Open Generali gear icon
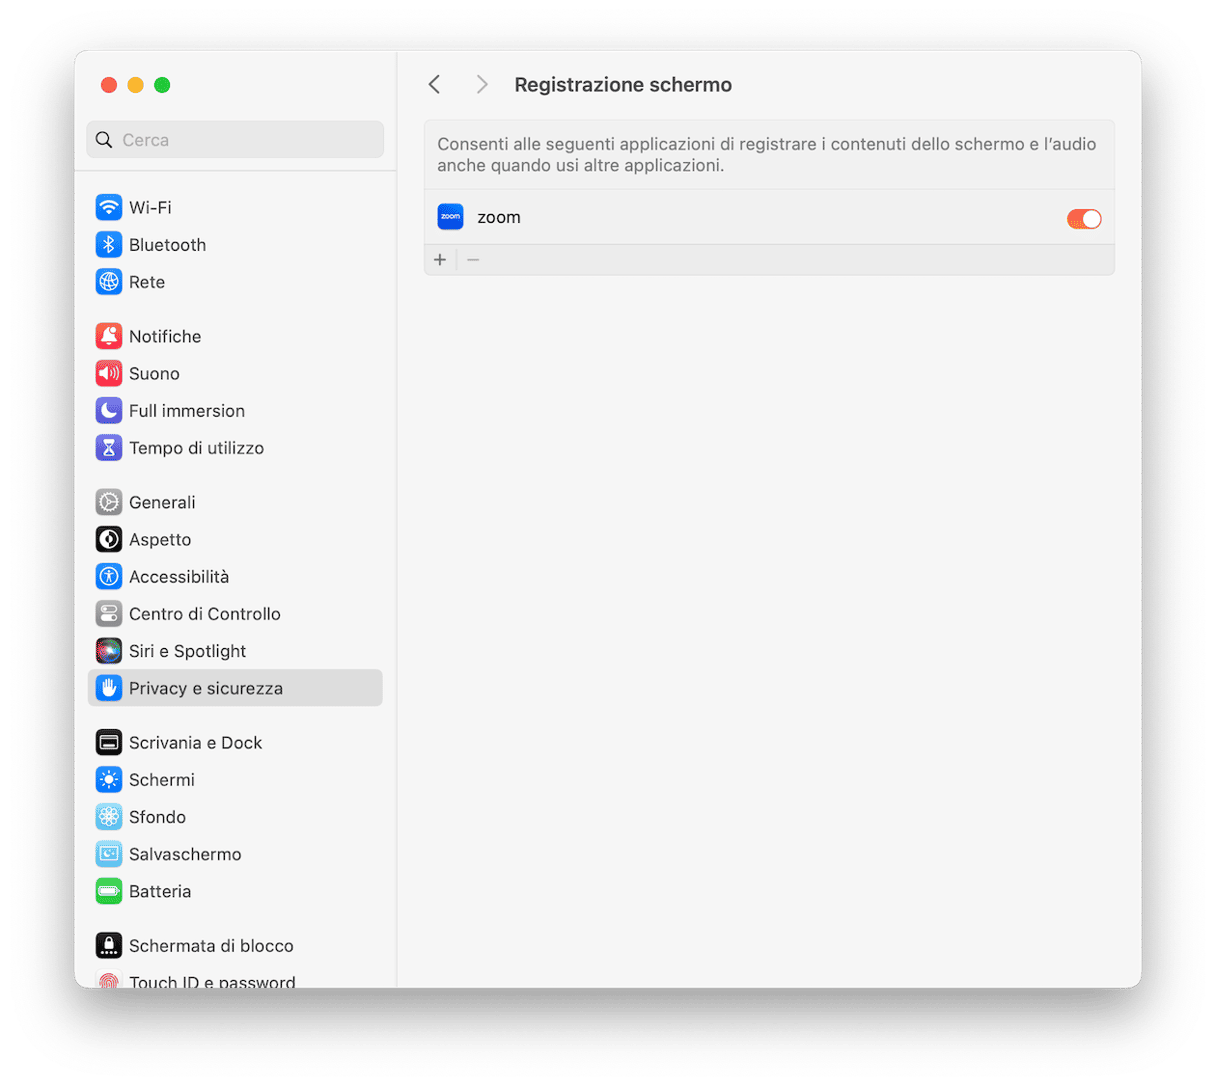The image size is (1216, 1086). tap(108, 502)
